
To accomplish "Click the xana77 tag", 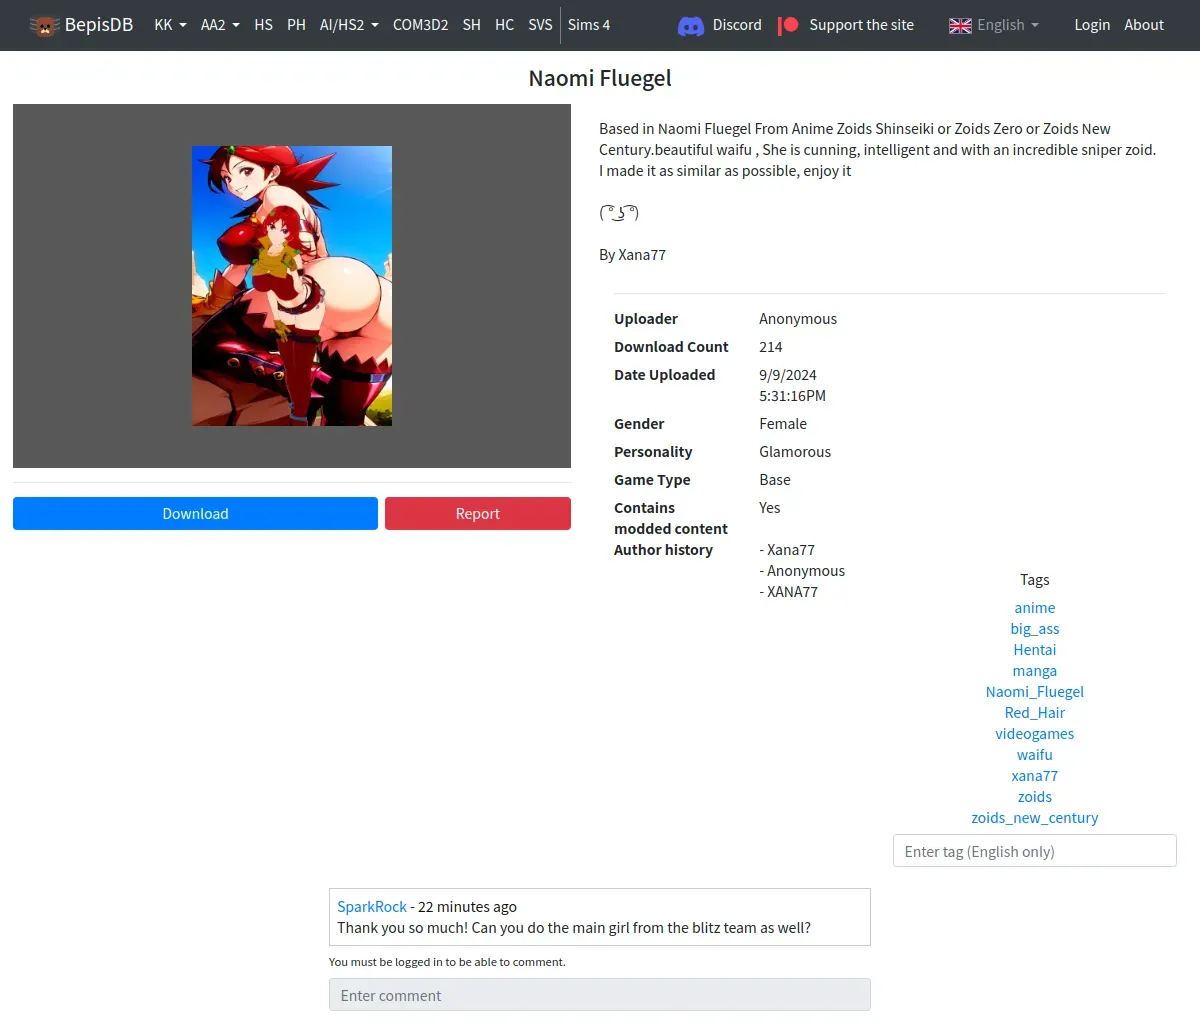I will 1034,776.
